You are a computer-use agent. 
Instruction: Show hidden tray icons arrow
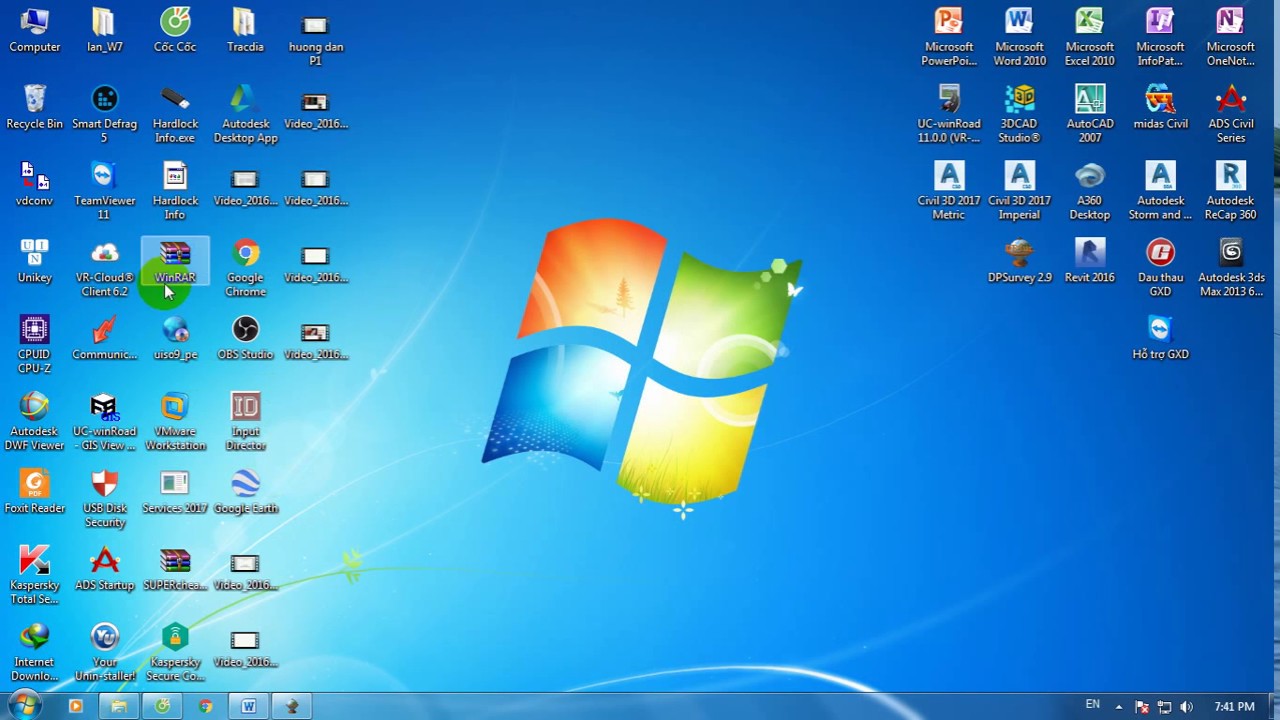coord(1118,707)
